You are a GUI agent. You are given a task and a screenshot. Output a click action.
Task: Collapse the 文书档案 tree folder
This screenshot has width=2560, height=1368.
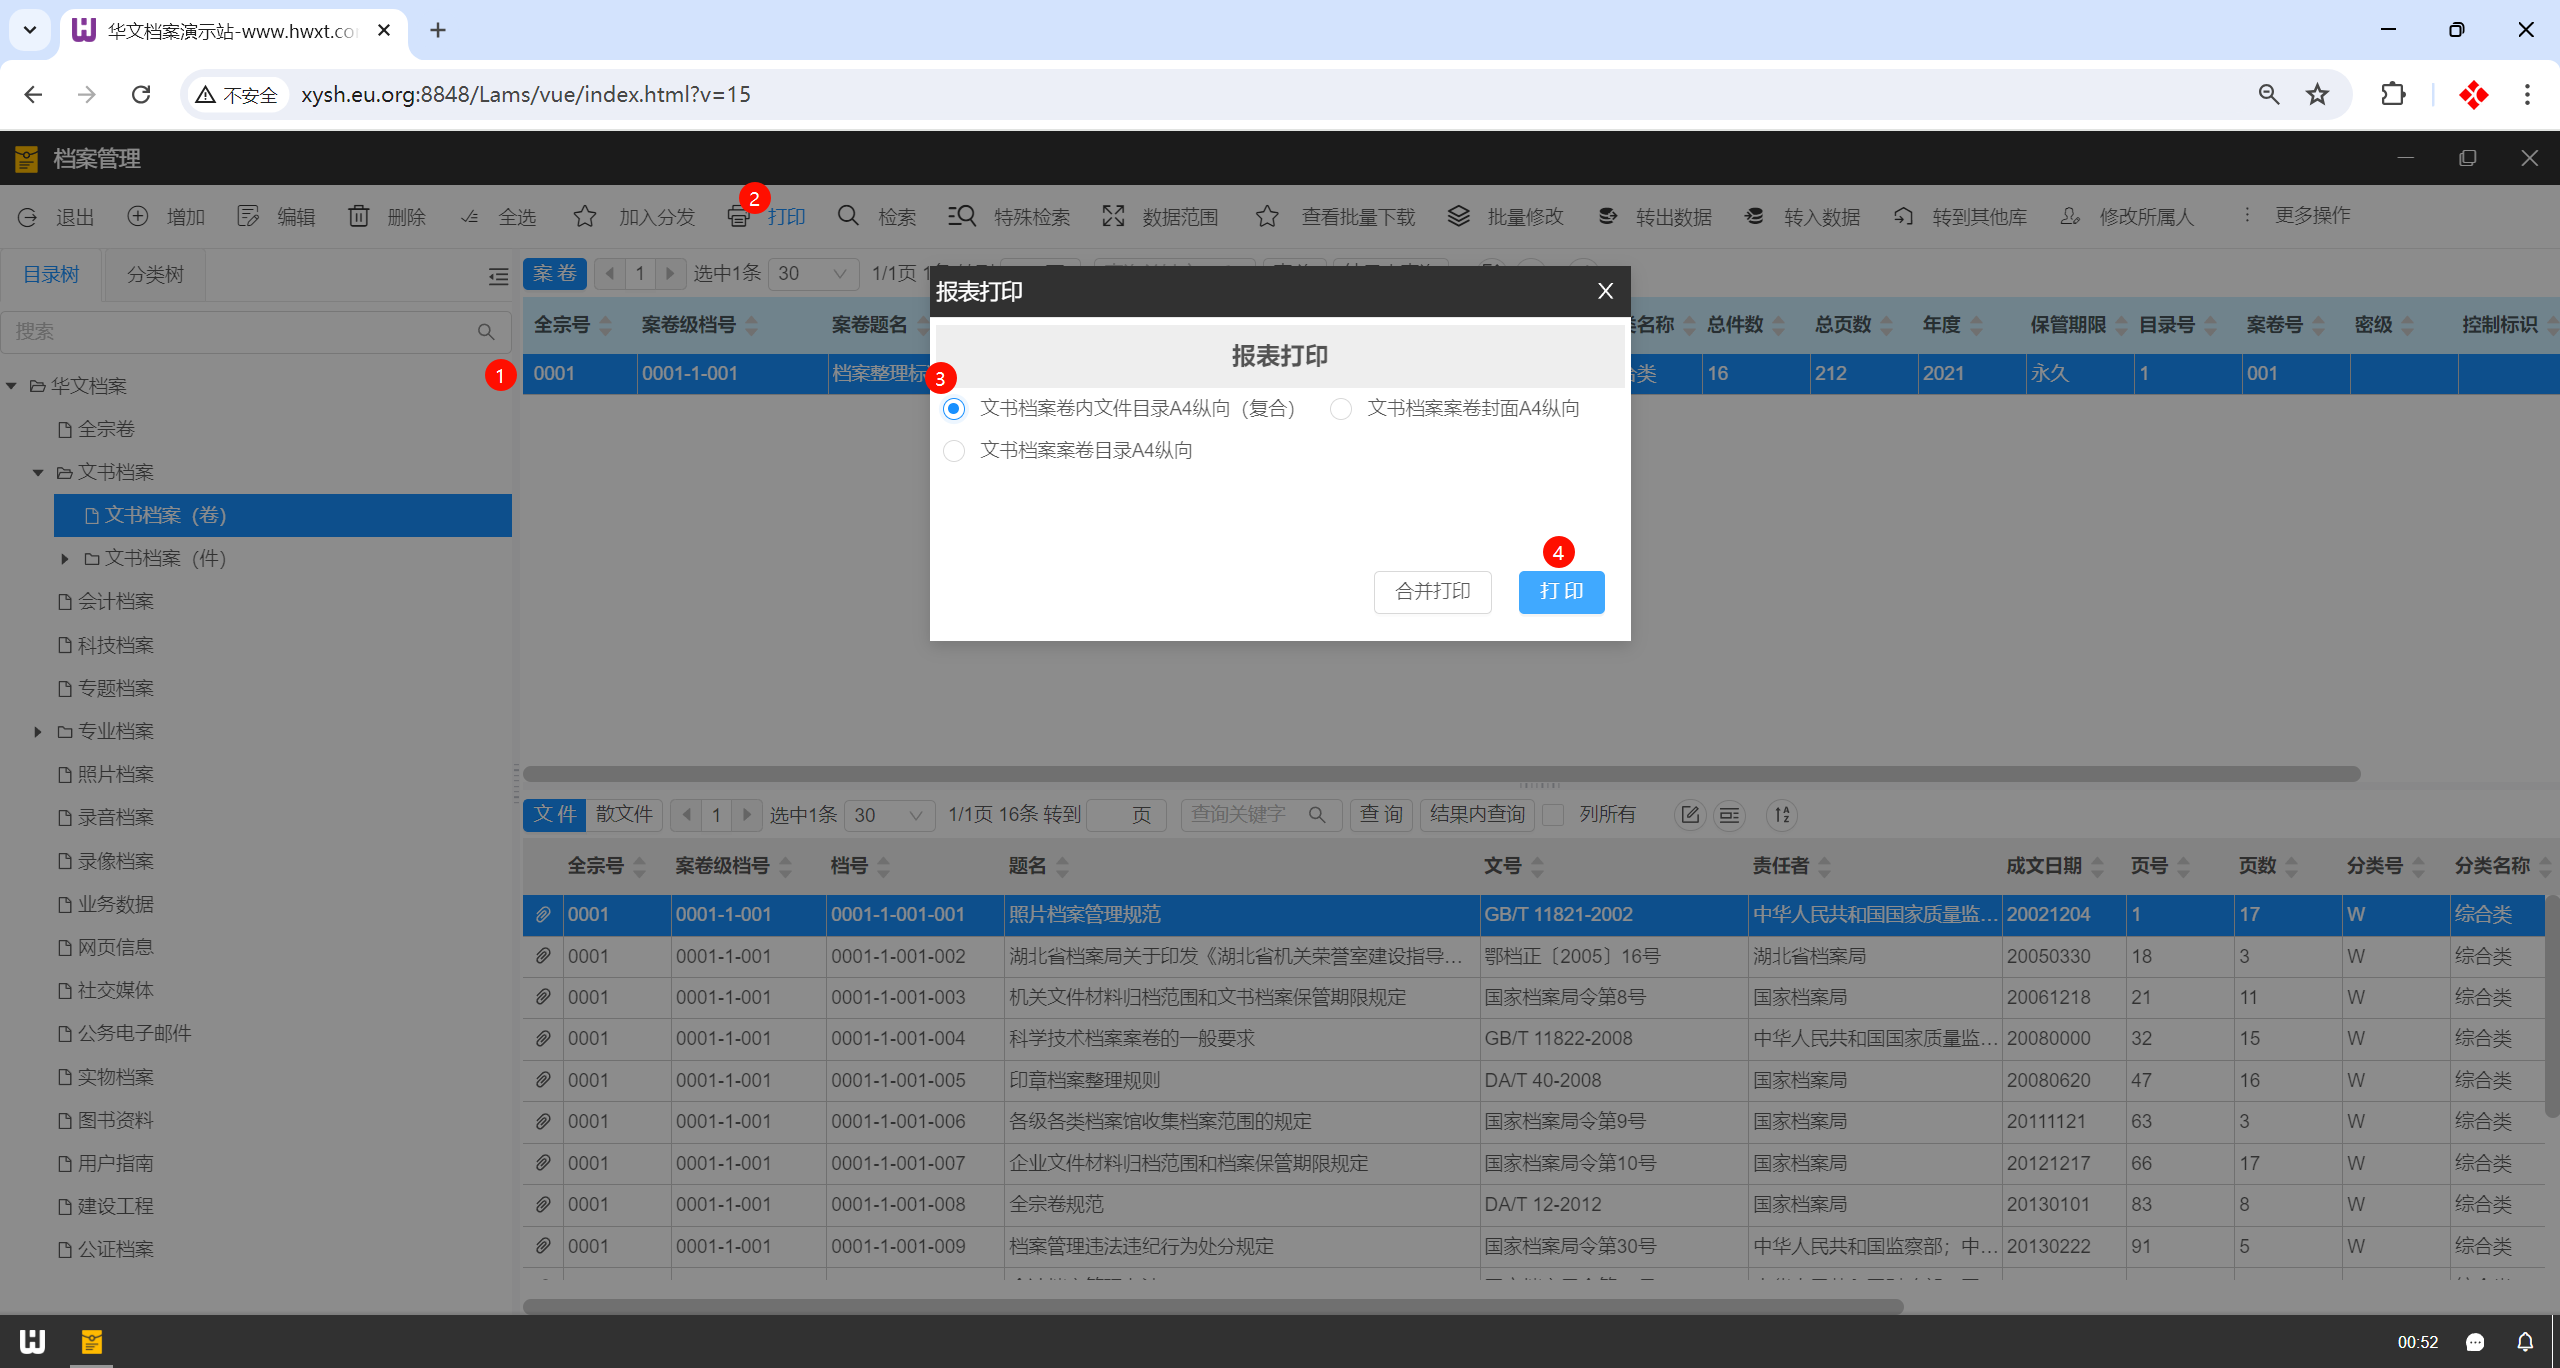point(38,472)
